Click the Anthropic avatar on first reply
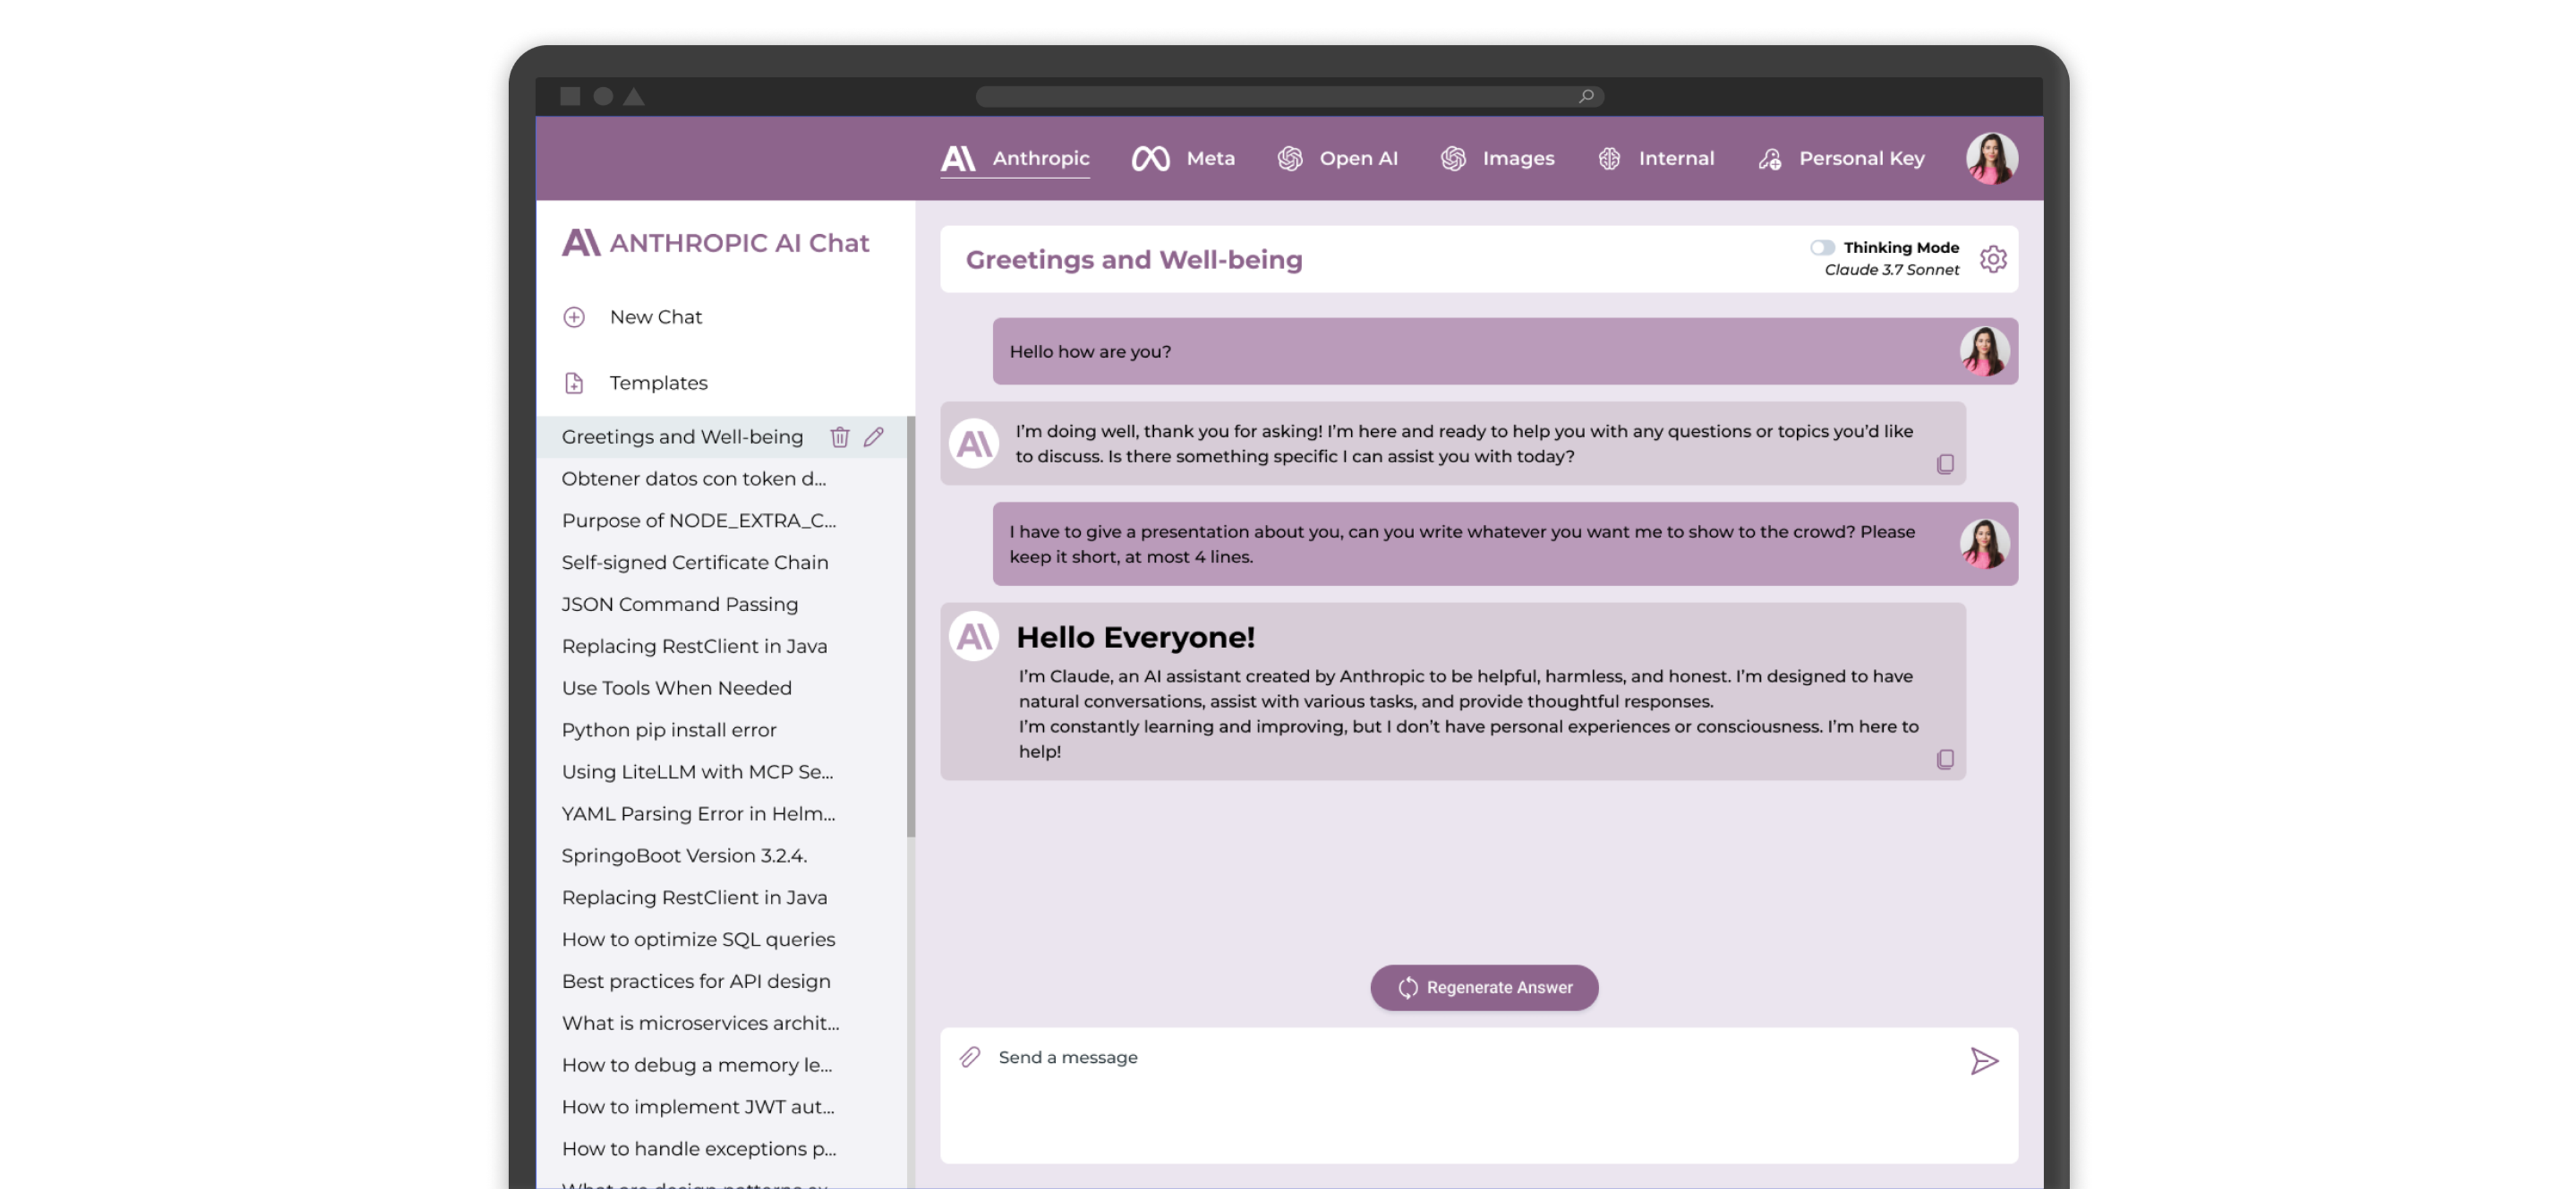2576x1189 pixels. pos(974,444)
